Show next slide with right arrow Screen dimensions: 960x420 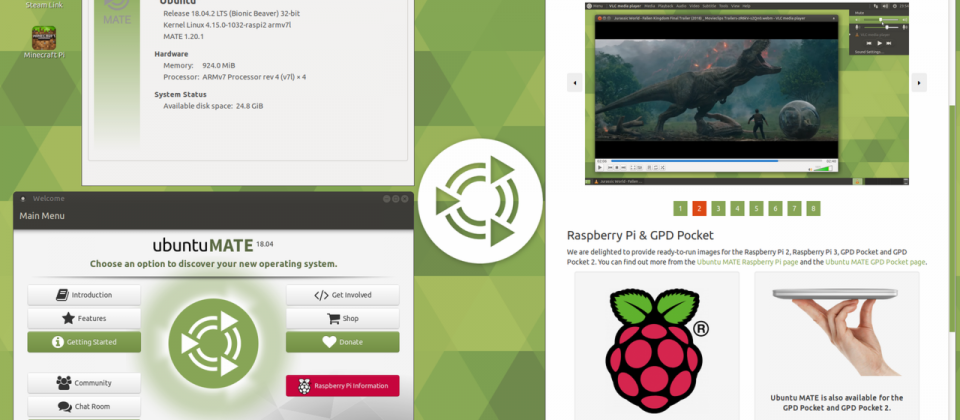(x=919, y=83)
